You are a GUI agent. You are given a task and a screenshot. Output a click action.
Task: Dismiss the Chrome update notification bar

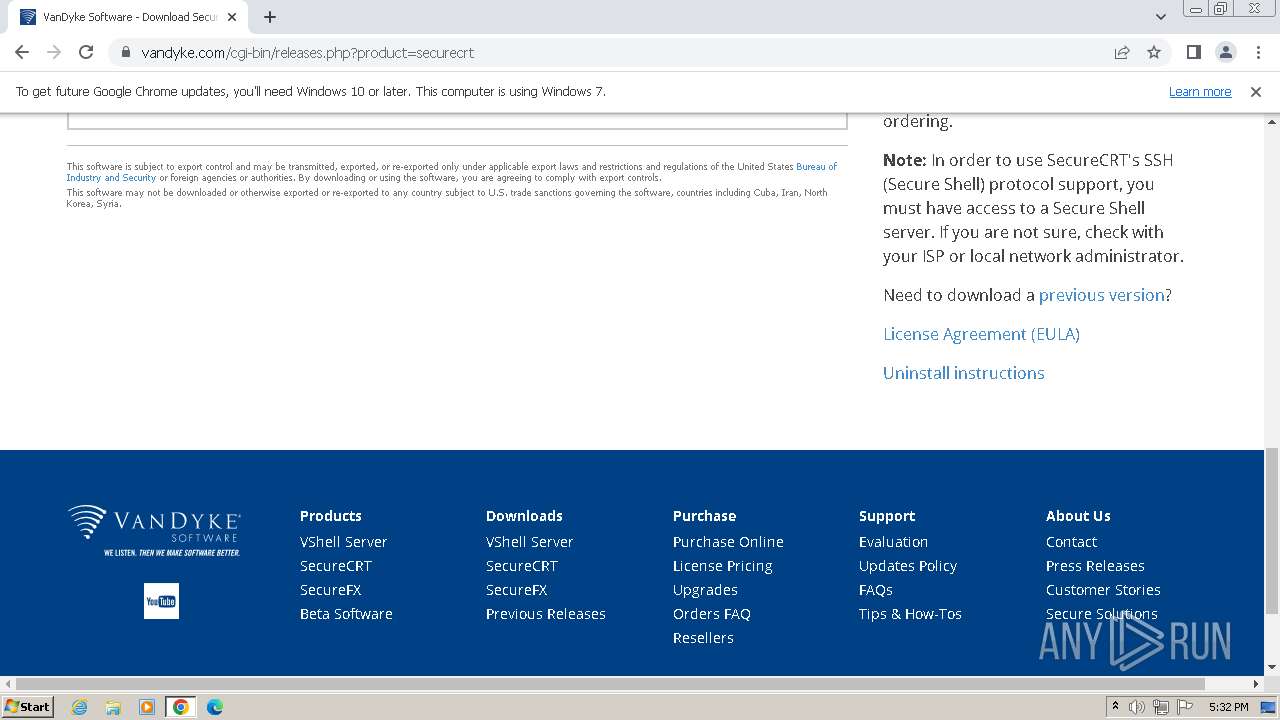[x=1256, y=92]
